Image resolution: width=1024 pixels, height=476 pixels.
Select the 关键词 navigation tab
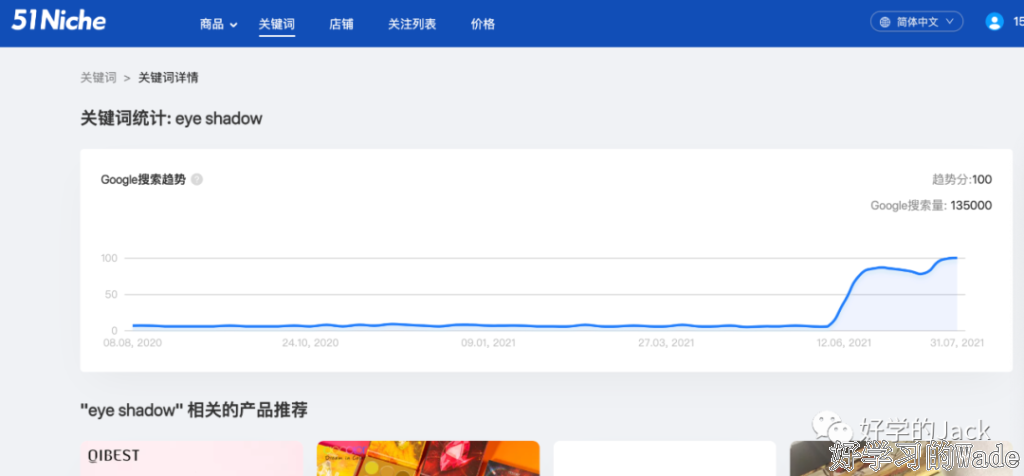pyautogui.click(x=277, y=24)
